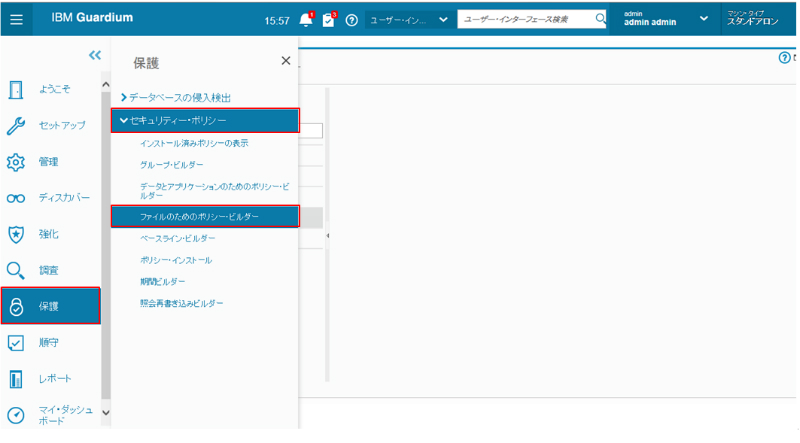Close the 保護 panel
This screenshot has height=443, width=800.
coord(286,61)
